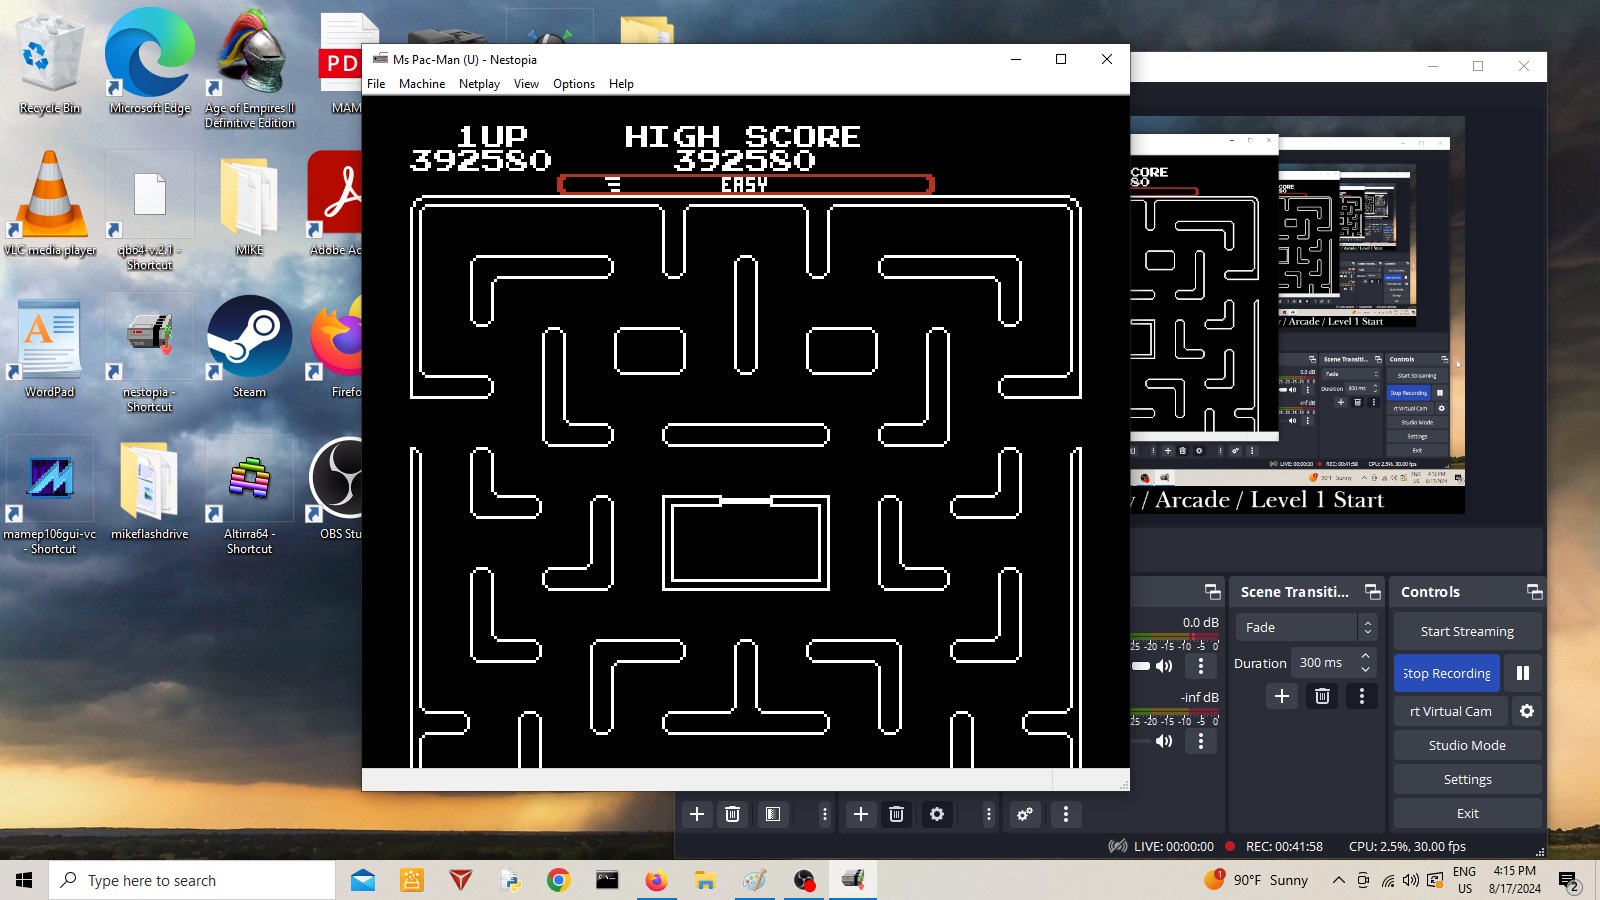Remove the selected scene transition
The width and height of the screenshot is (1600, 900).
coord(1322,696)
